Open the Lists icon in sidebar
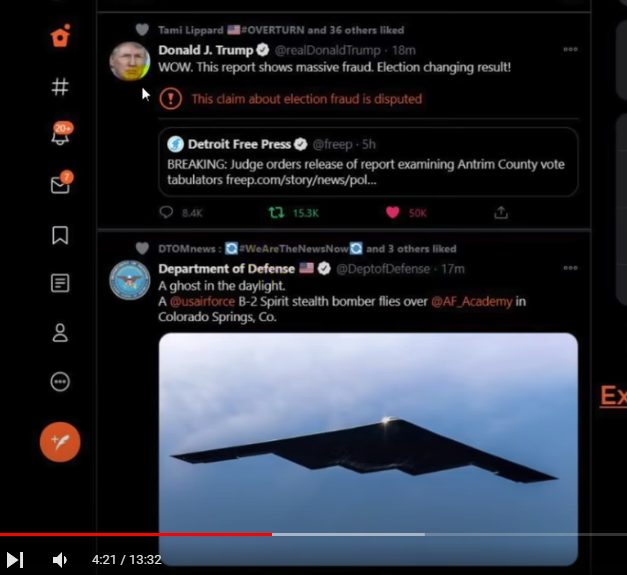This screenshot has width=627, height=575. click(60, 283)
